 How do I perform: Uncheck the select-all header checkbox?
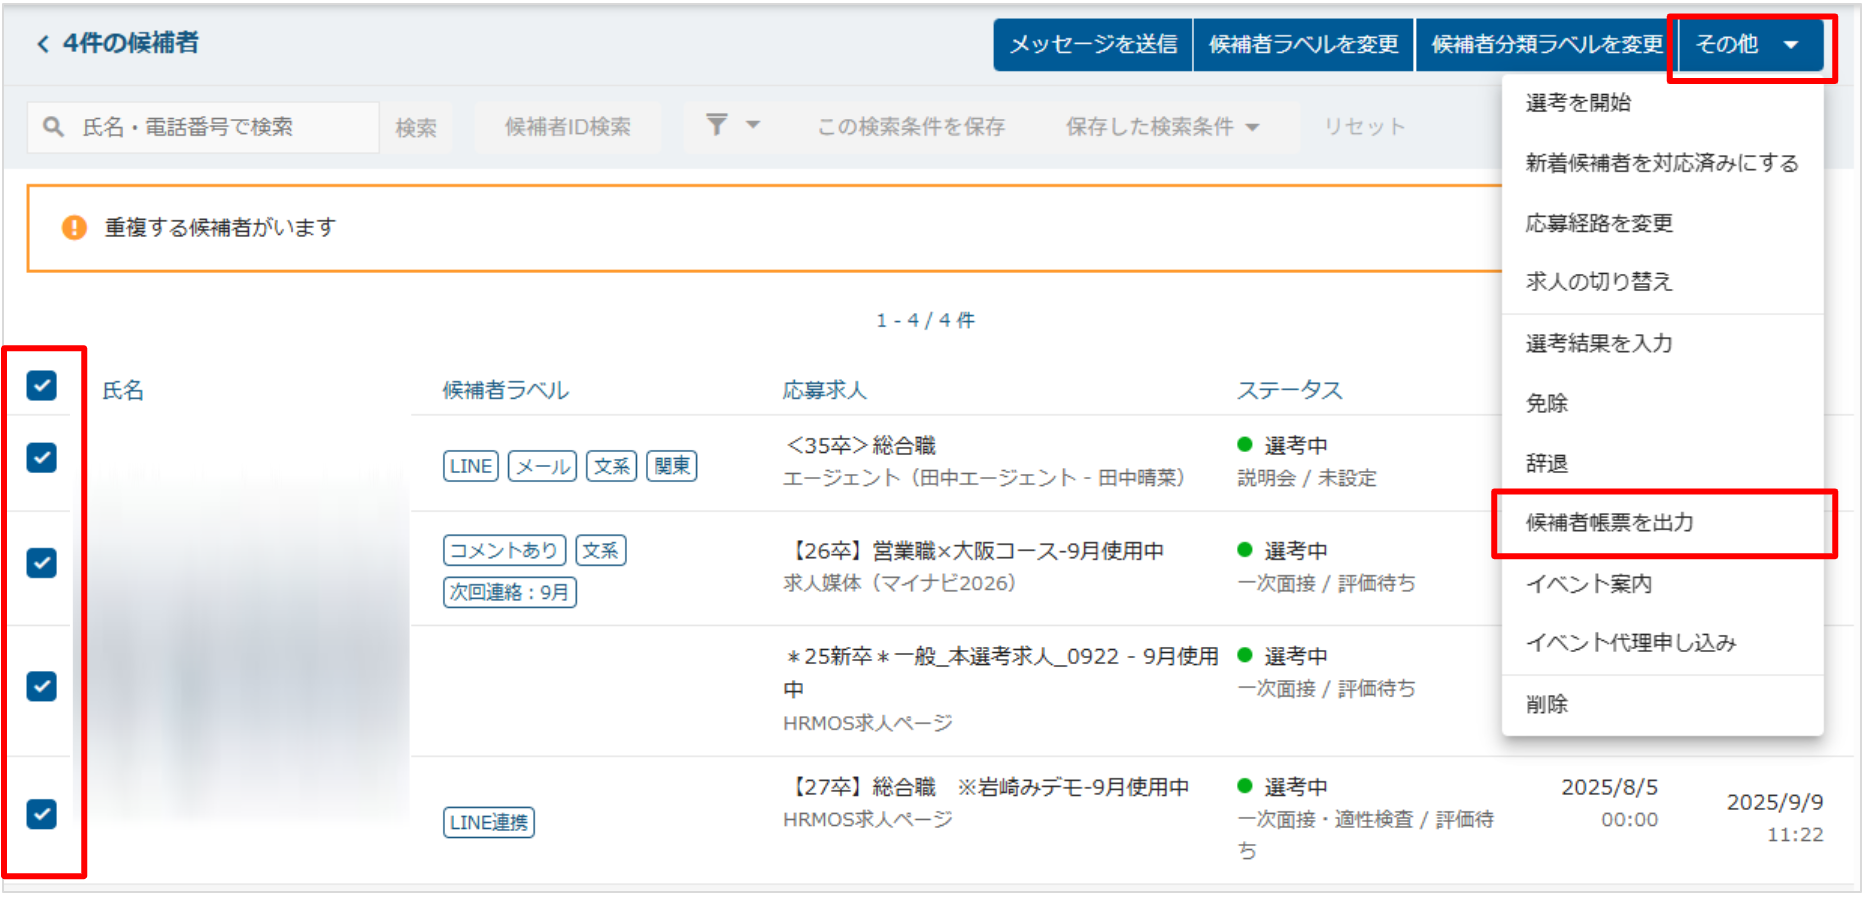click(x=42, y=385)
